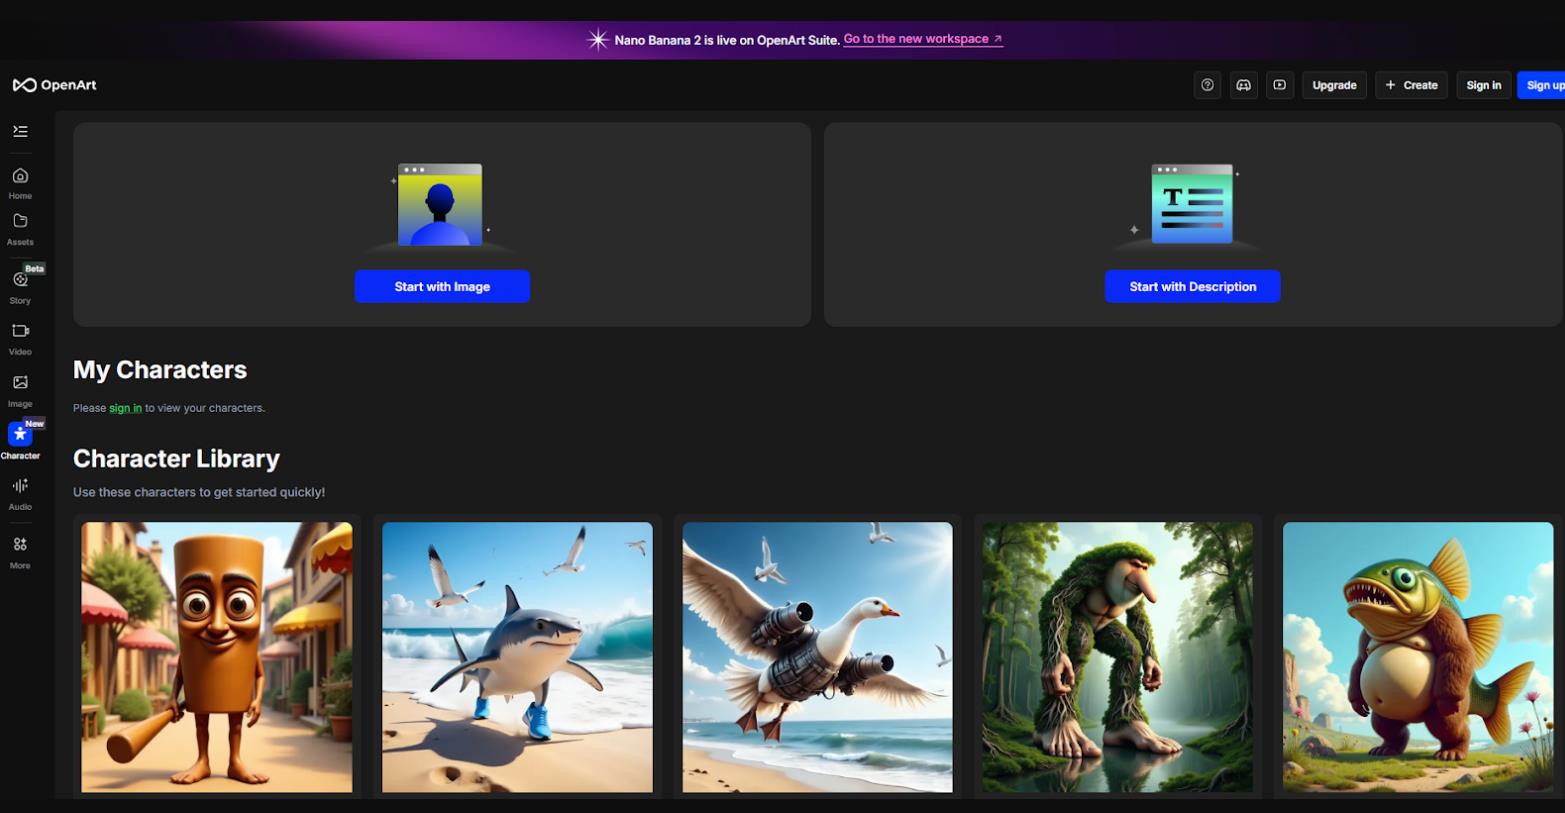1565x813 pixels.
Task: Click the text document illustration icon
Action: pyautogui.click(x=1192, y=204)
